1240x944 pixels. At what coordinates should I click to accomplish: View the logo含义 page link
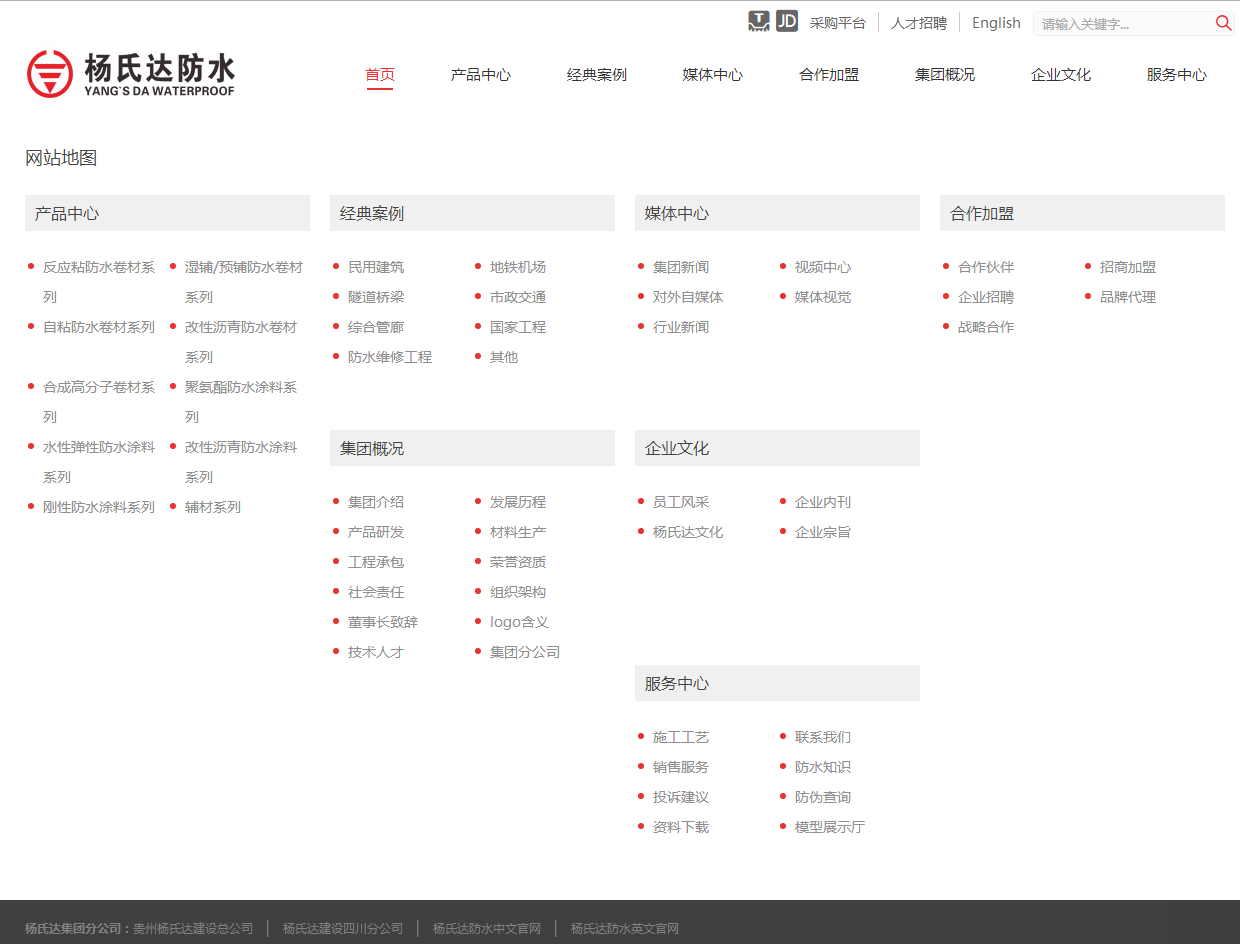(519, 622)
